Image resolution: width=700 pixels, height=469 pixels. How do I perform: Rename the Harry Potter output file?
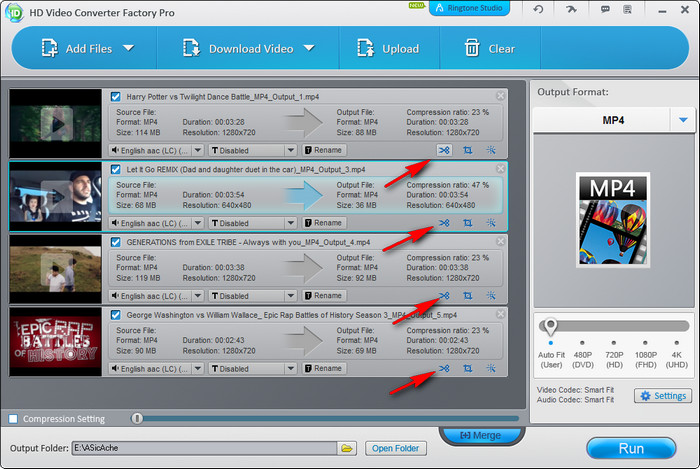coord(324,150)
